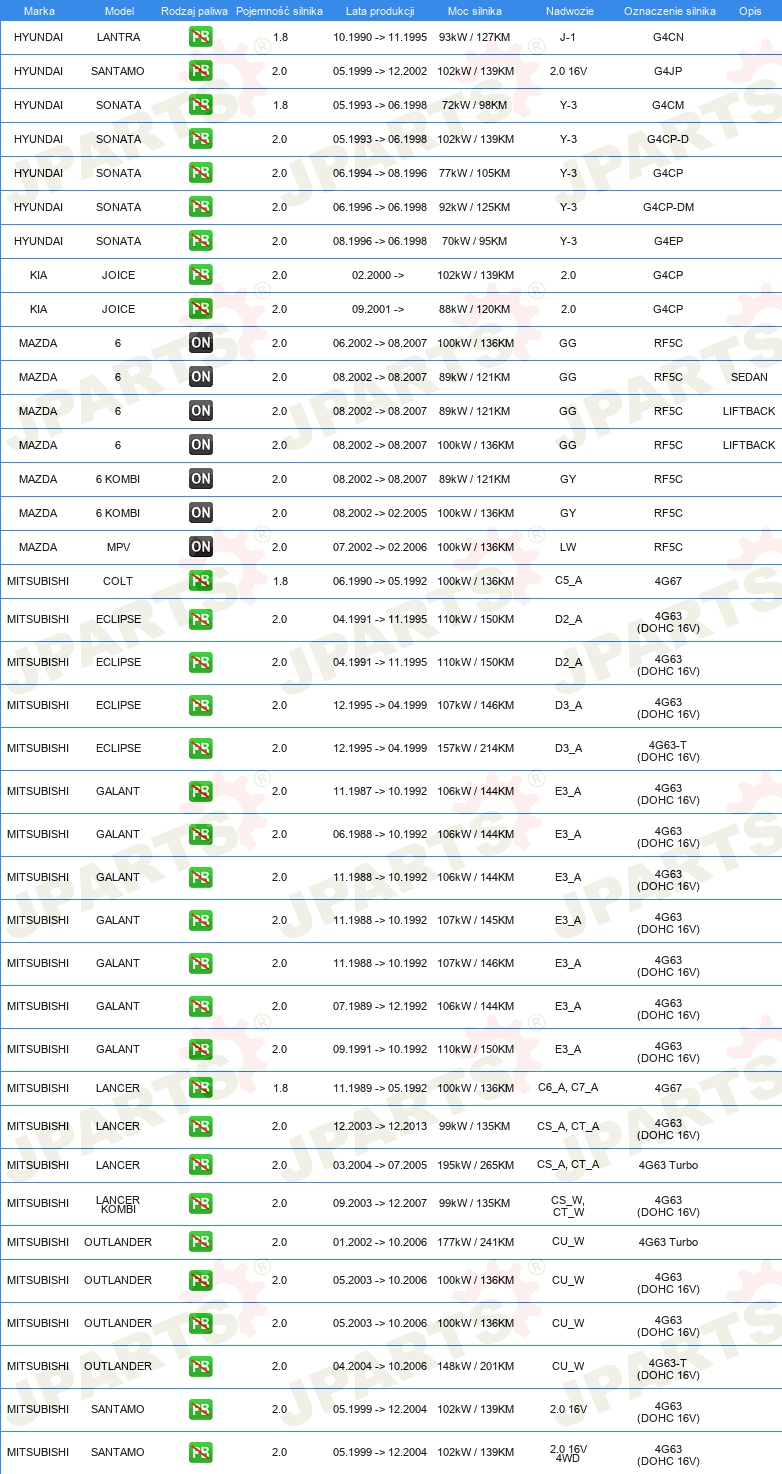This screenshot has height=1474, width=782.
Task: Select the J-1 body cell
Action: [568, 37]
